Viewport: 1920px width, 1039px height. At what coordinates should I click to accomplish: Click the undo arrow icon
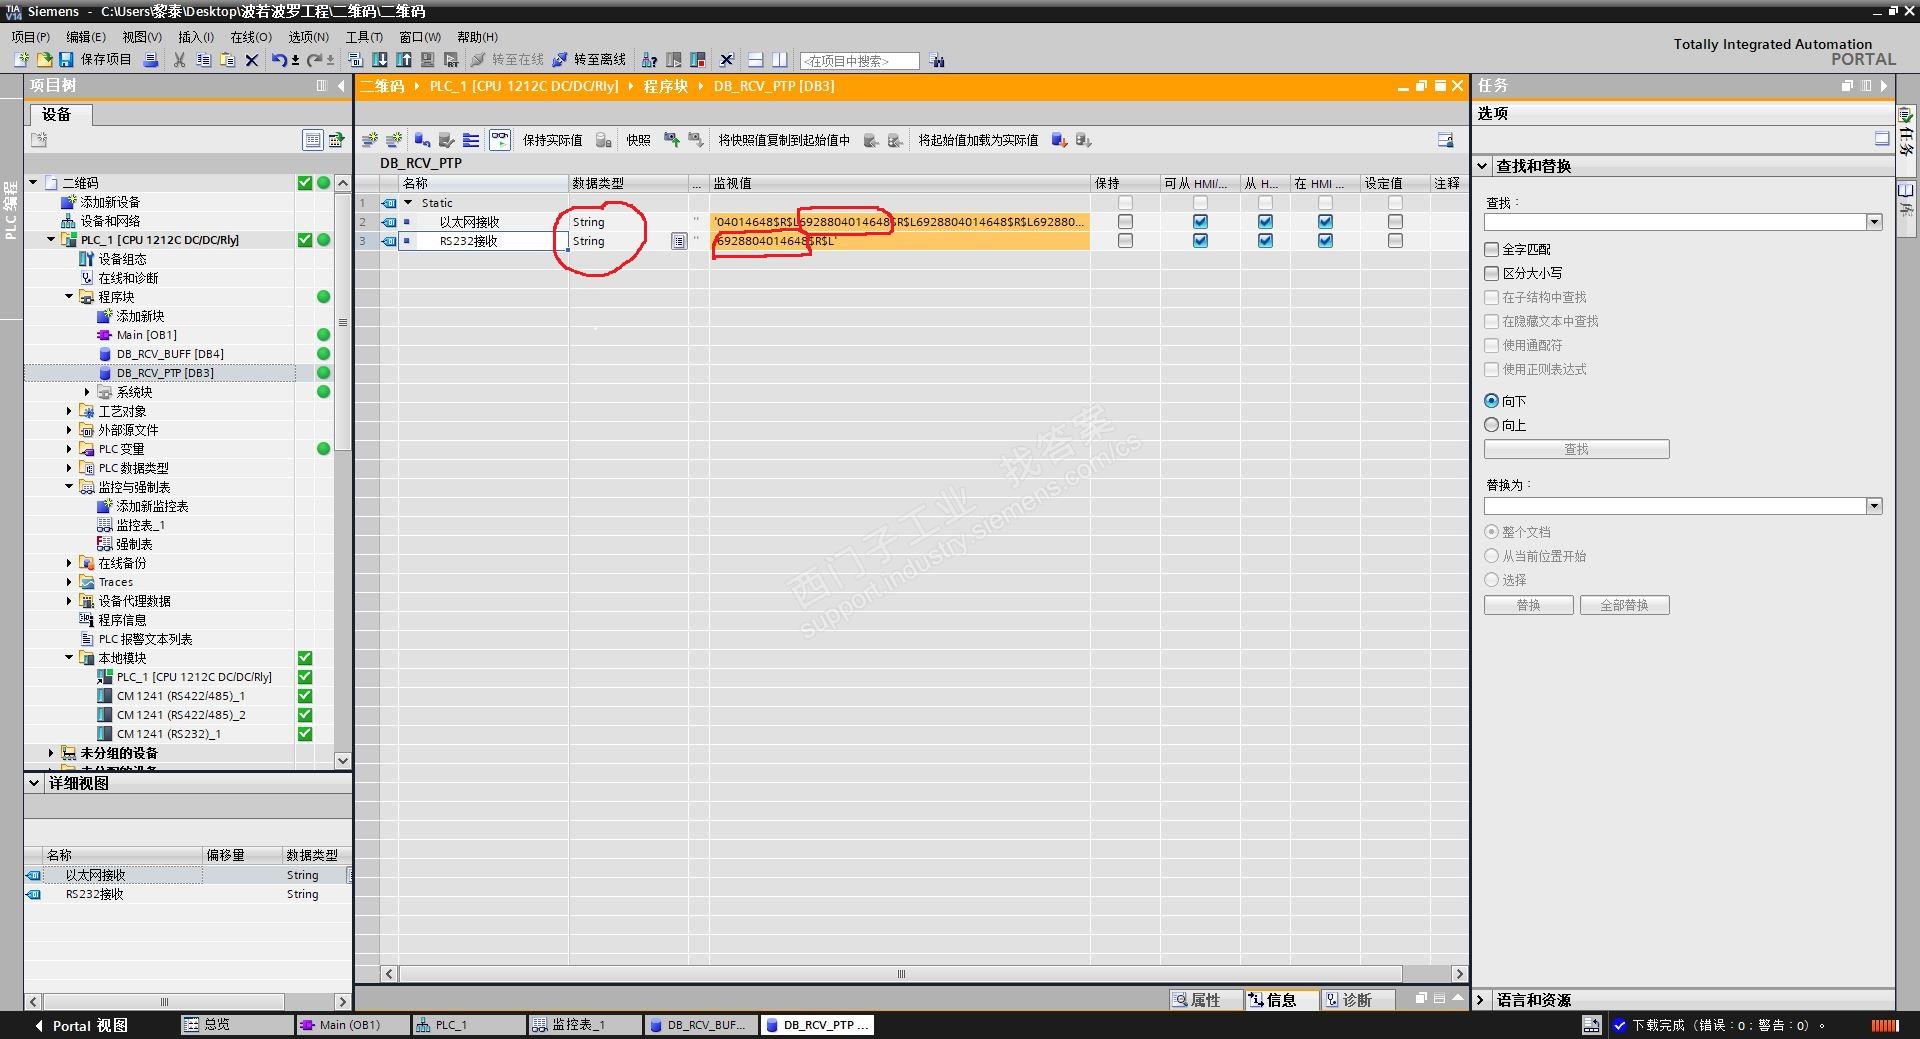click(279, 60)
